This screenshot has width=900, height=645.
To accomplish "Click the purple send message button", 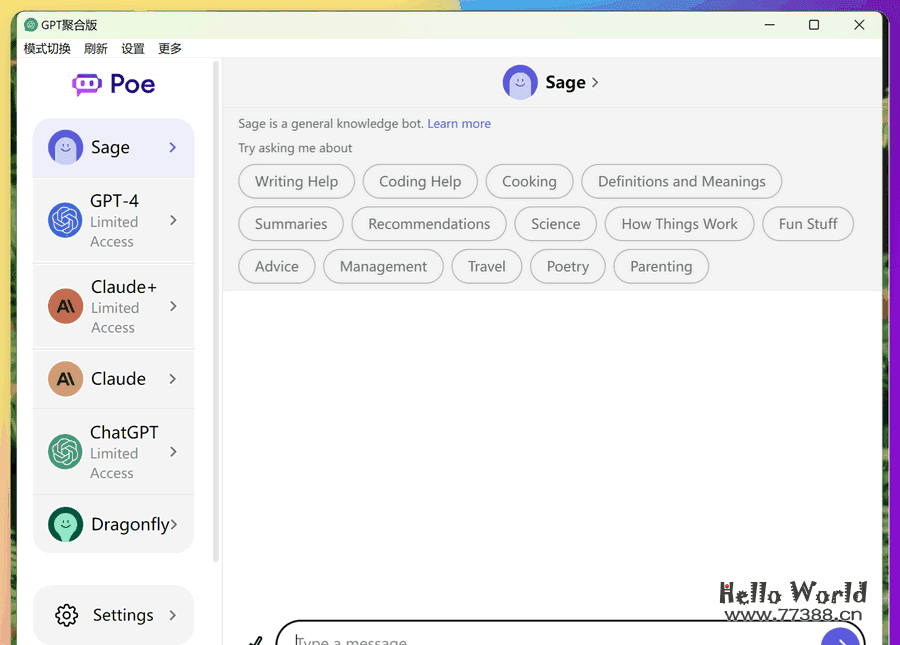I will [x=840, y=637].
